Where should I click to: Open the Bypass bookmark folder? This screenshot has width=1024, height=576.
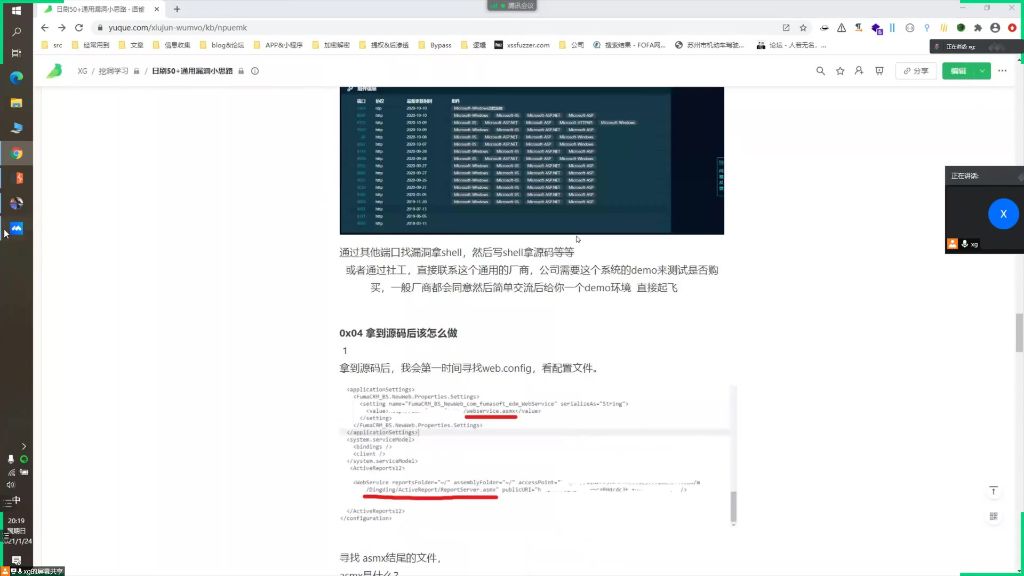pyautogui.click(x=434, y=45)
